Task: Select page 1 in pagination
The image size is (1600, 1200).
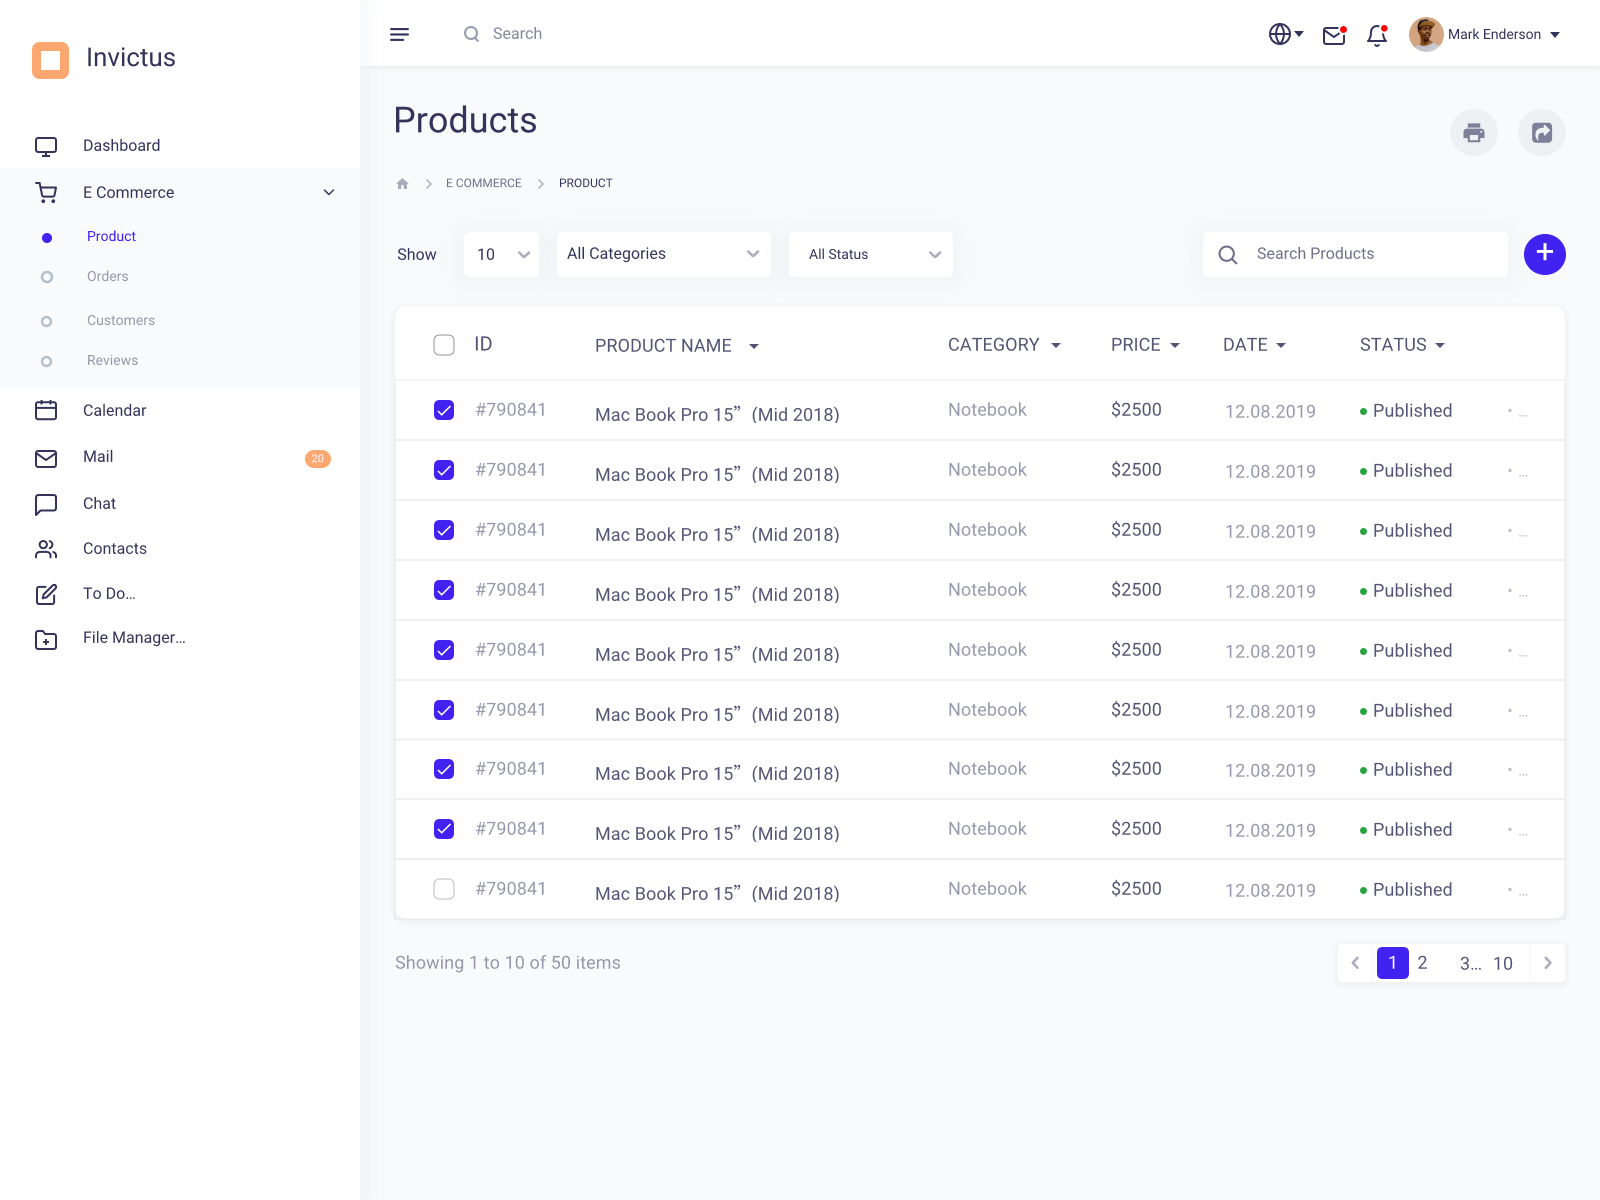Action: pyautogui.click(x=1393, y=963)
